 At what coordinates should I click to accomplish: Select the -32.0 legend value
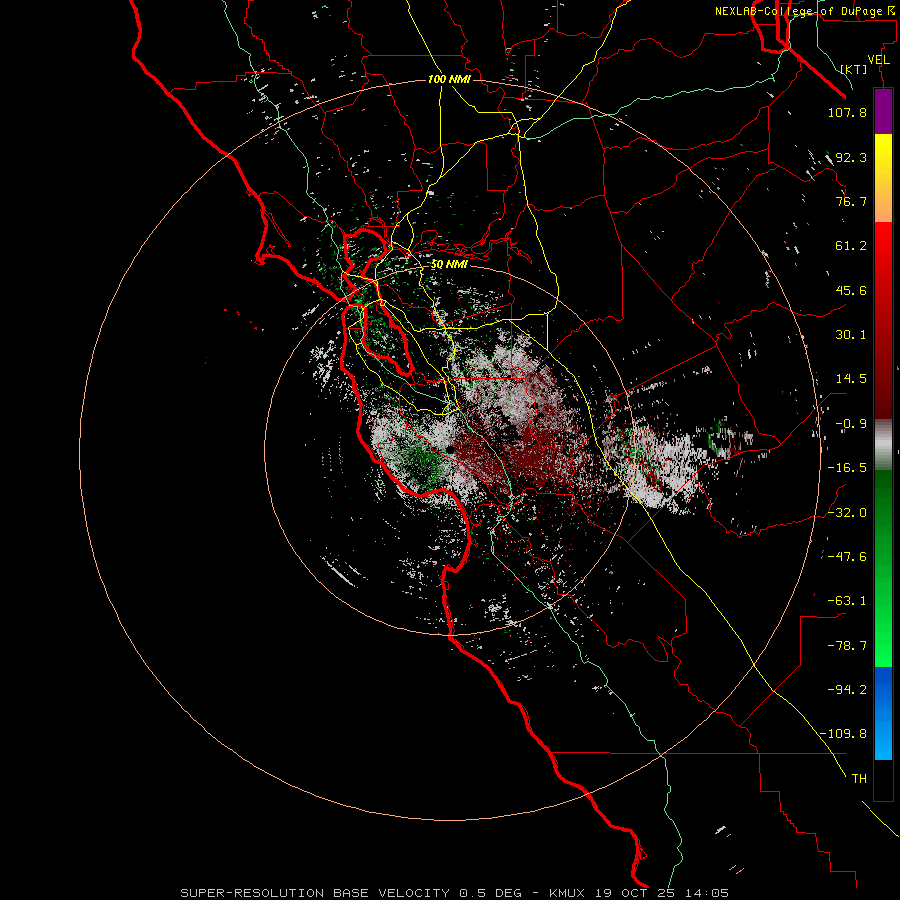(847, 512)
